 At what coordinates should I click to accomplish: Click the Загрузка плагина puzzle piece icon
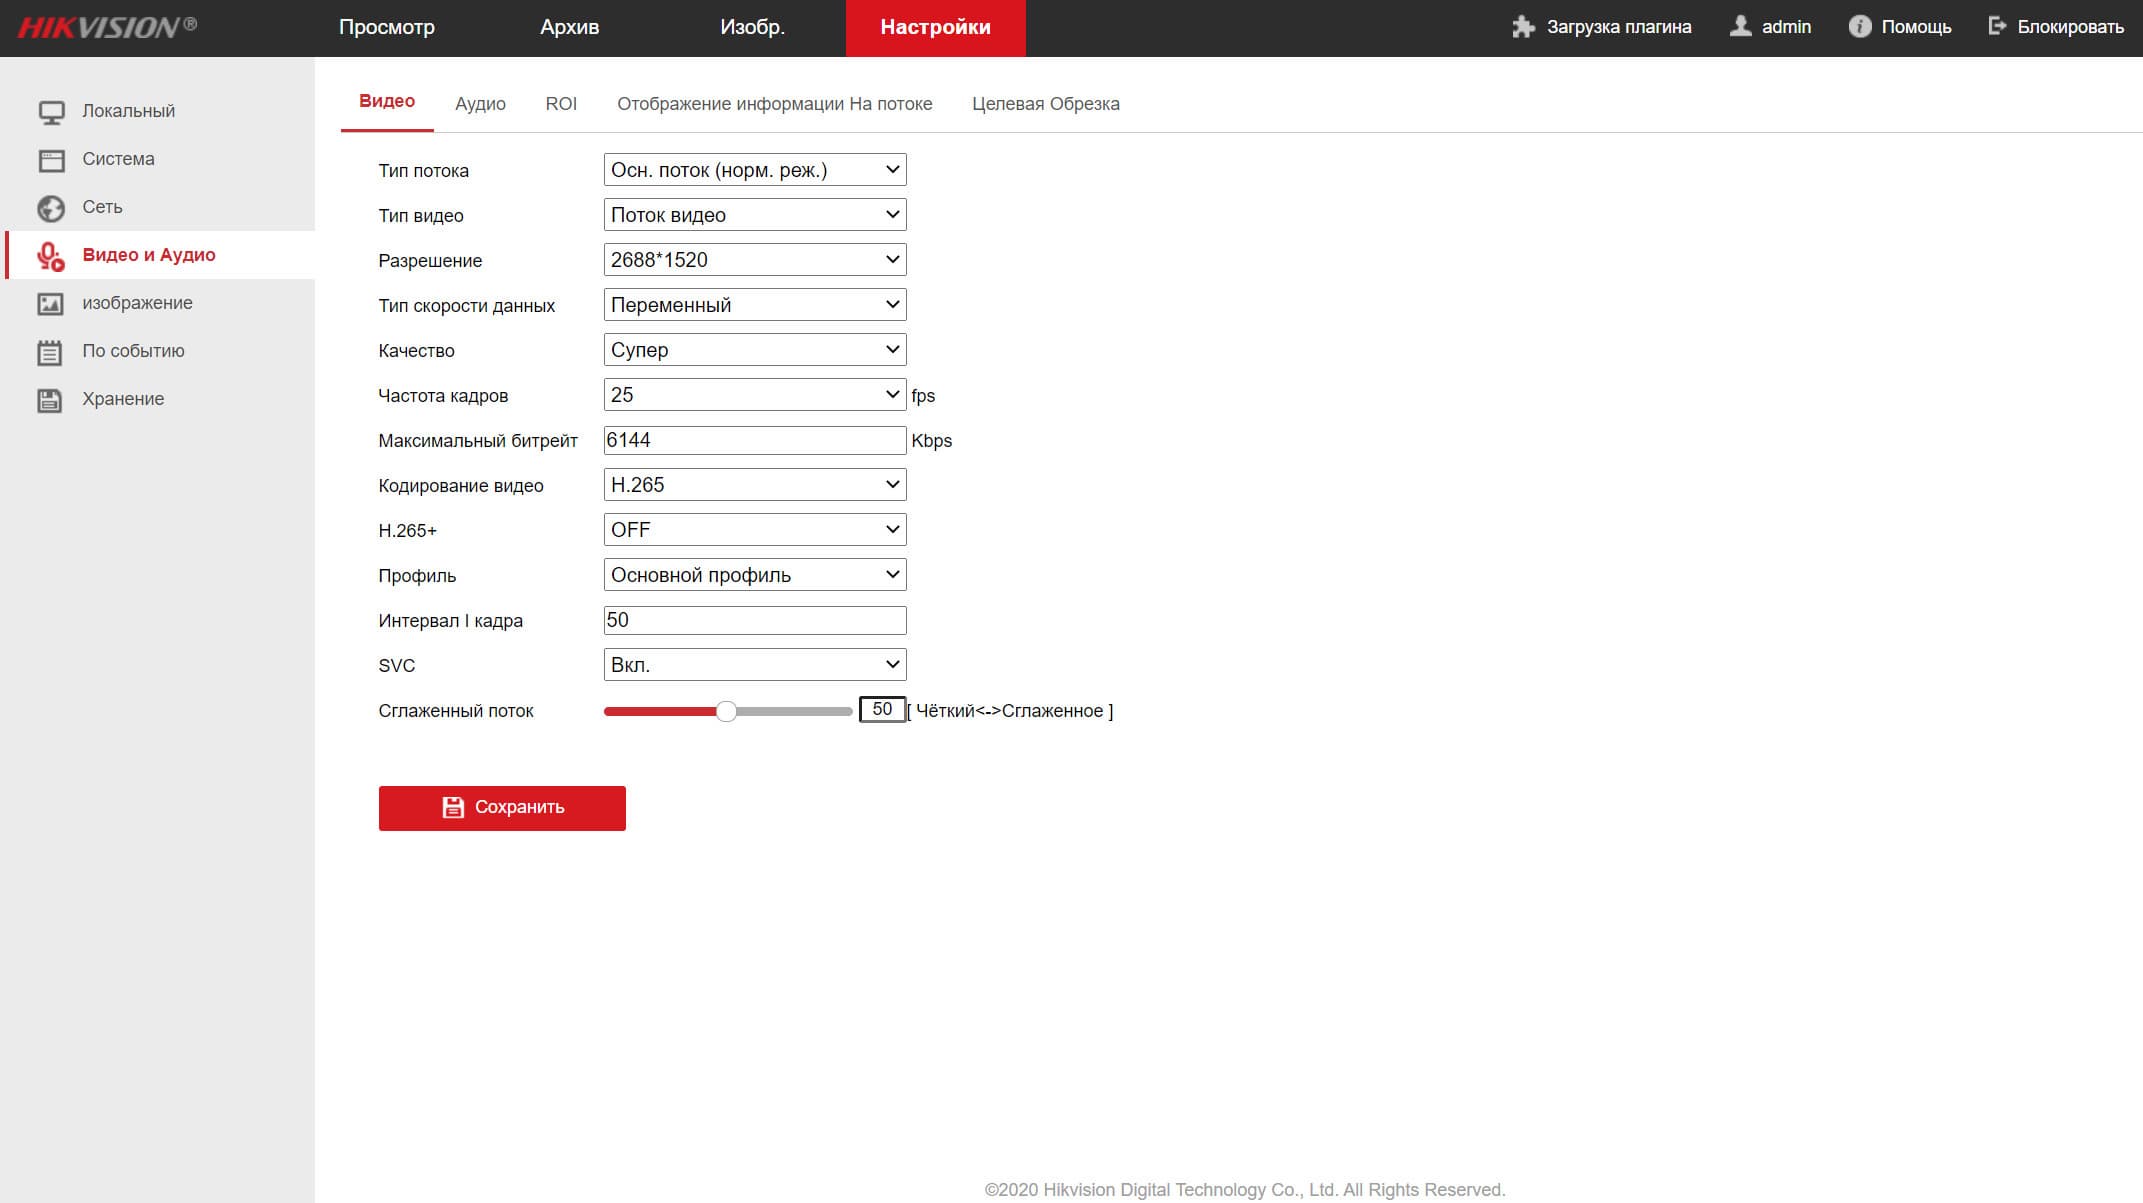pos(1523,27)
